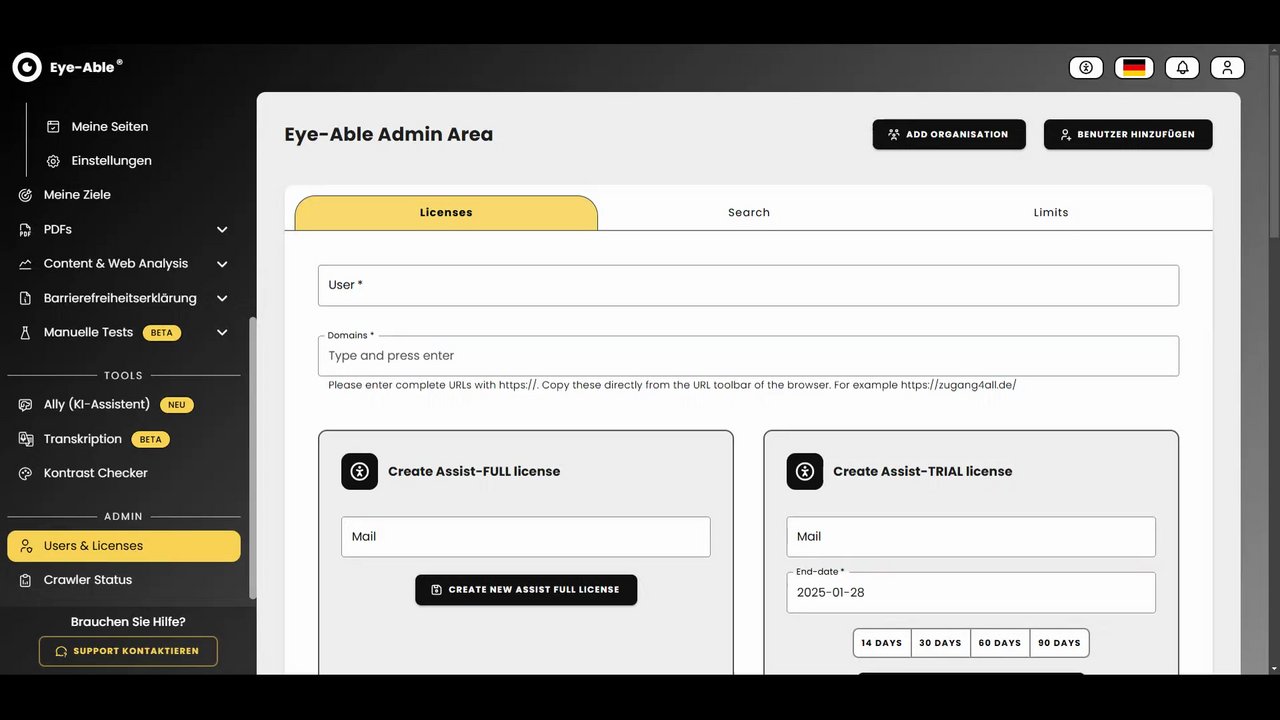1280x720 pixels.
Task: Switch language via German flag icon
Action: [x=1134, y=67]
